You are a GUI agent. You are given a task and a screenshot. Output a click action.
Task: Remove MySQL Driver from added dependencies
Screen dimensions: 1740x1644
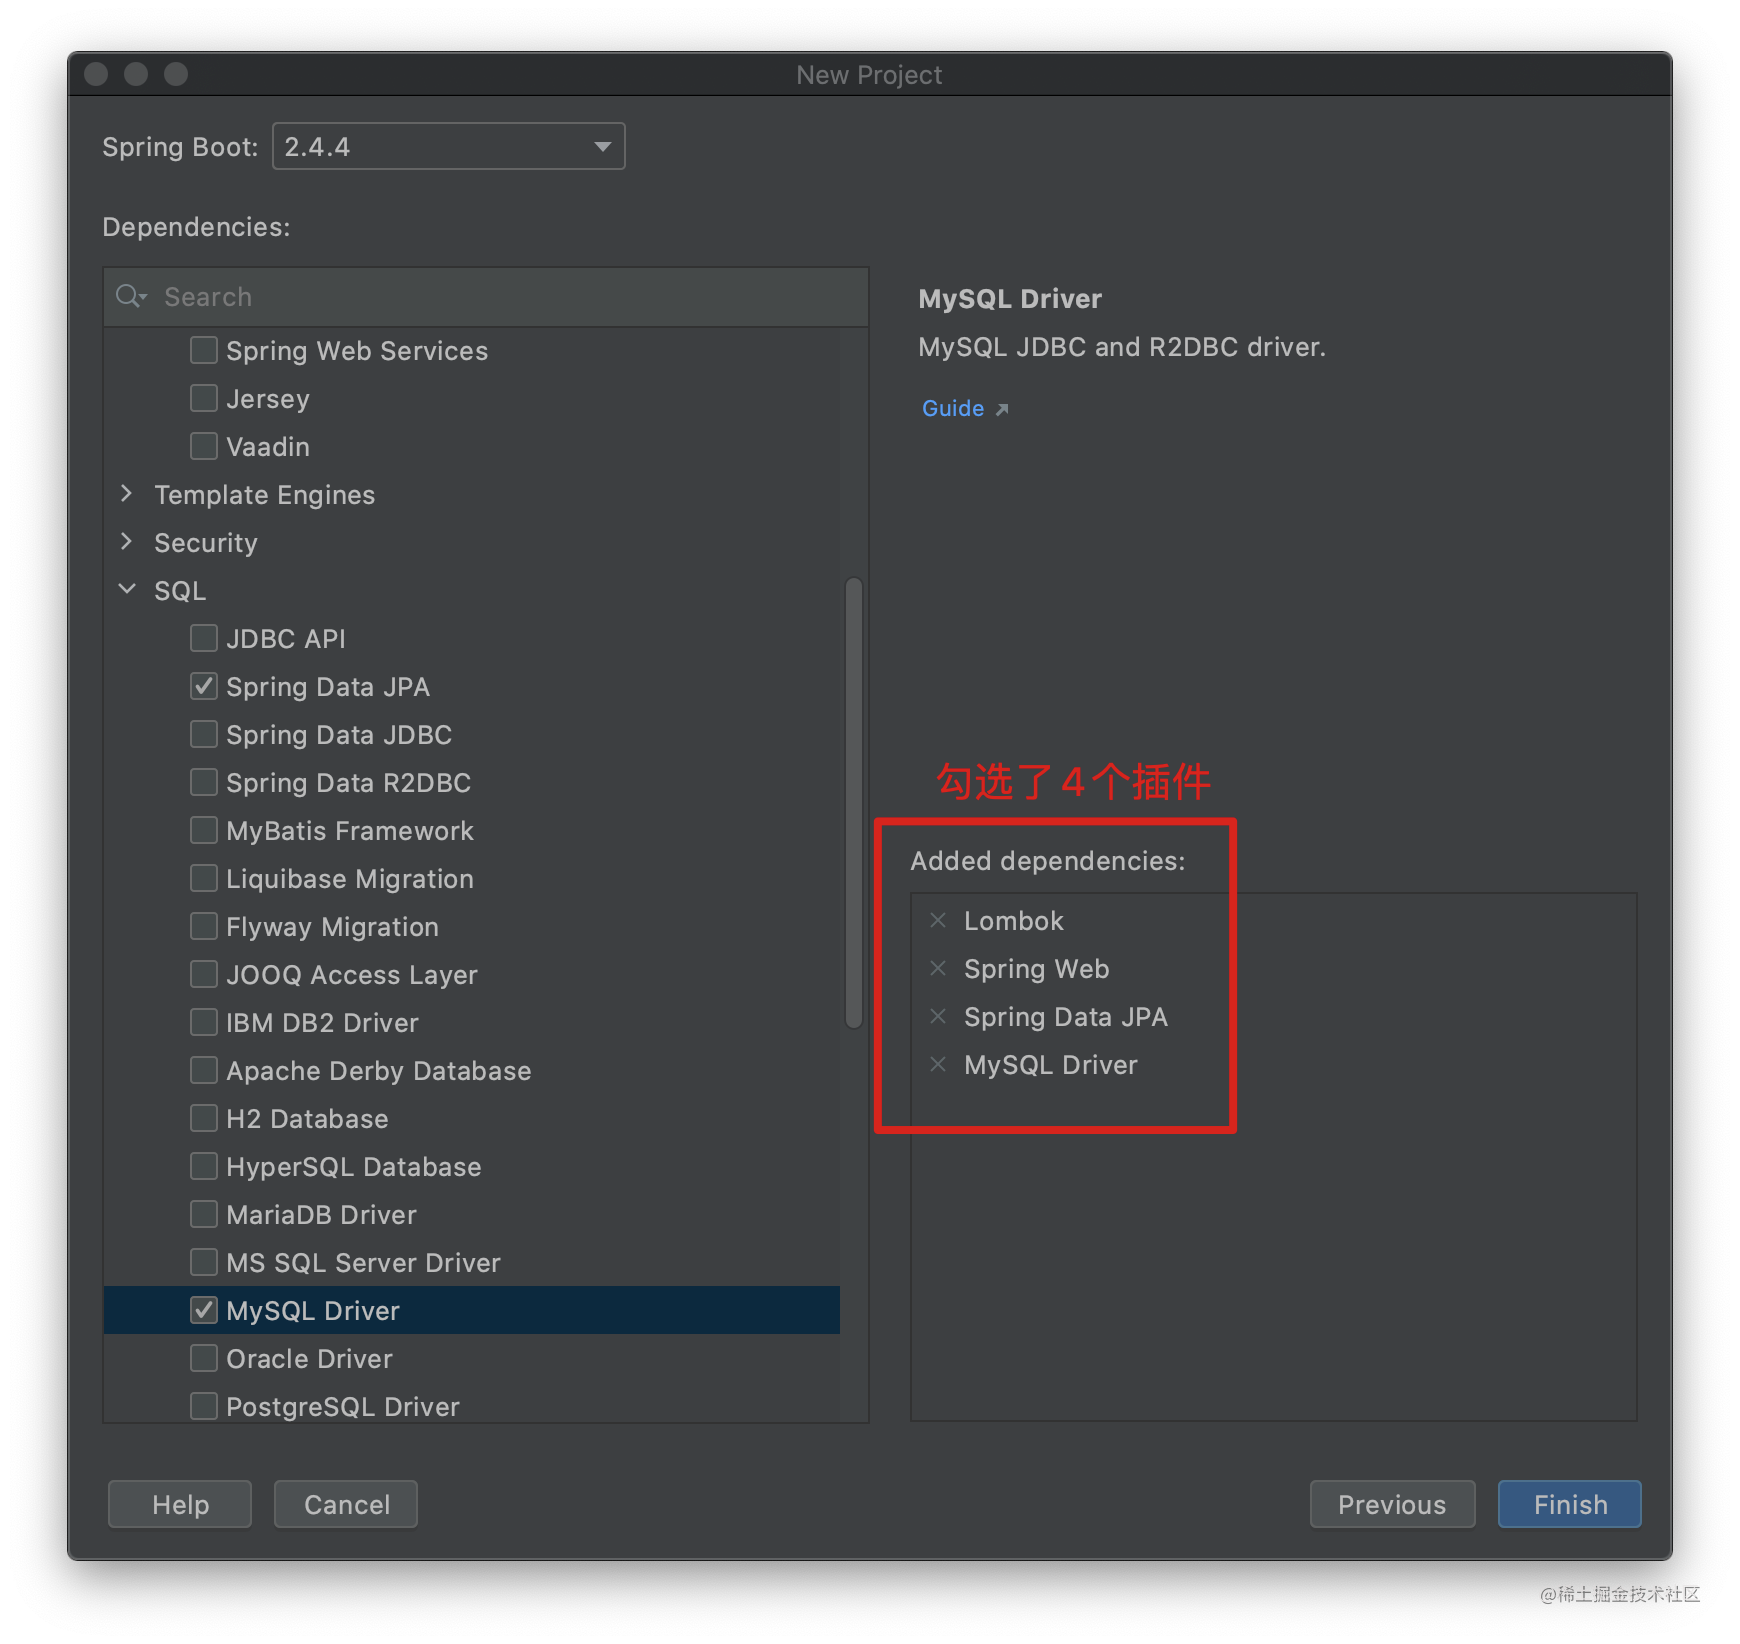point(938,1064)
